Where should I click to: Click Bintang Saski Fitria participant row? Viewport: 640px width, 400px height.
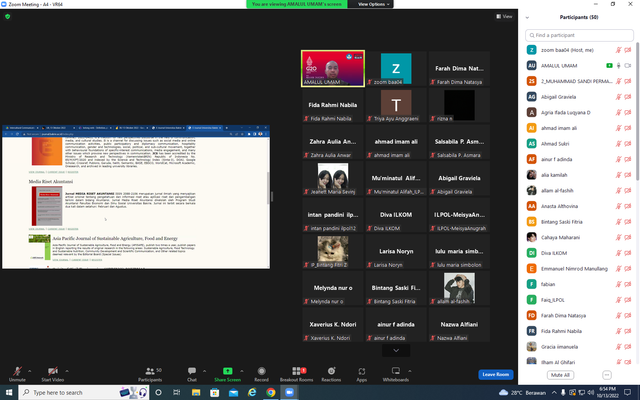click(579, 222)
